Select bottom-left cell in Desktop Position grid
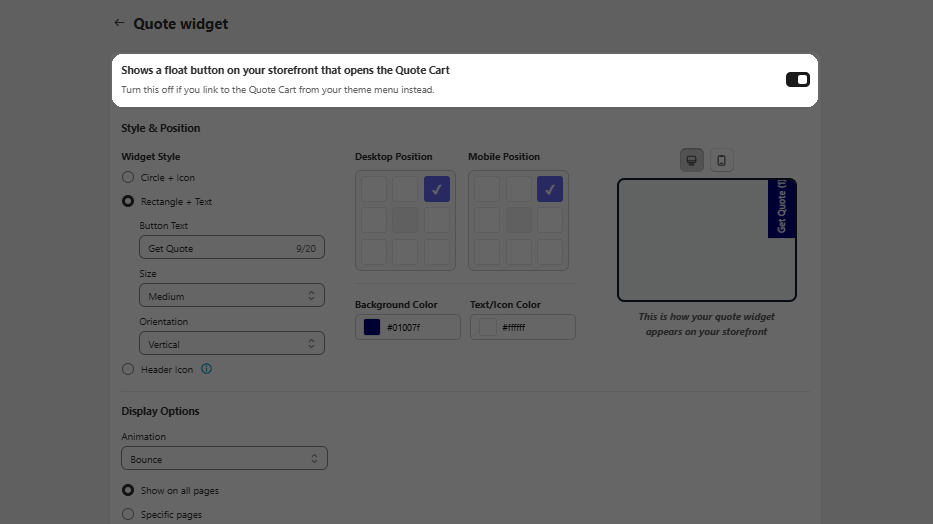The image size is (933, 524). 374,252
